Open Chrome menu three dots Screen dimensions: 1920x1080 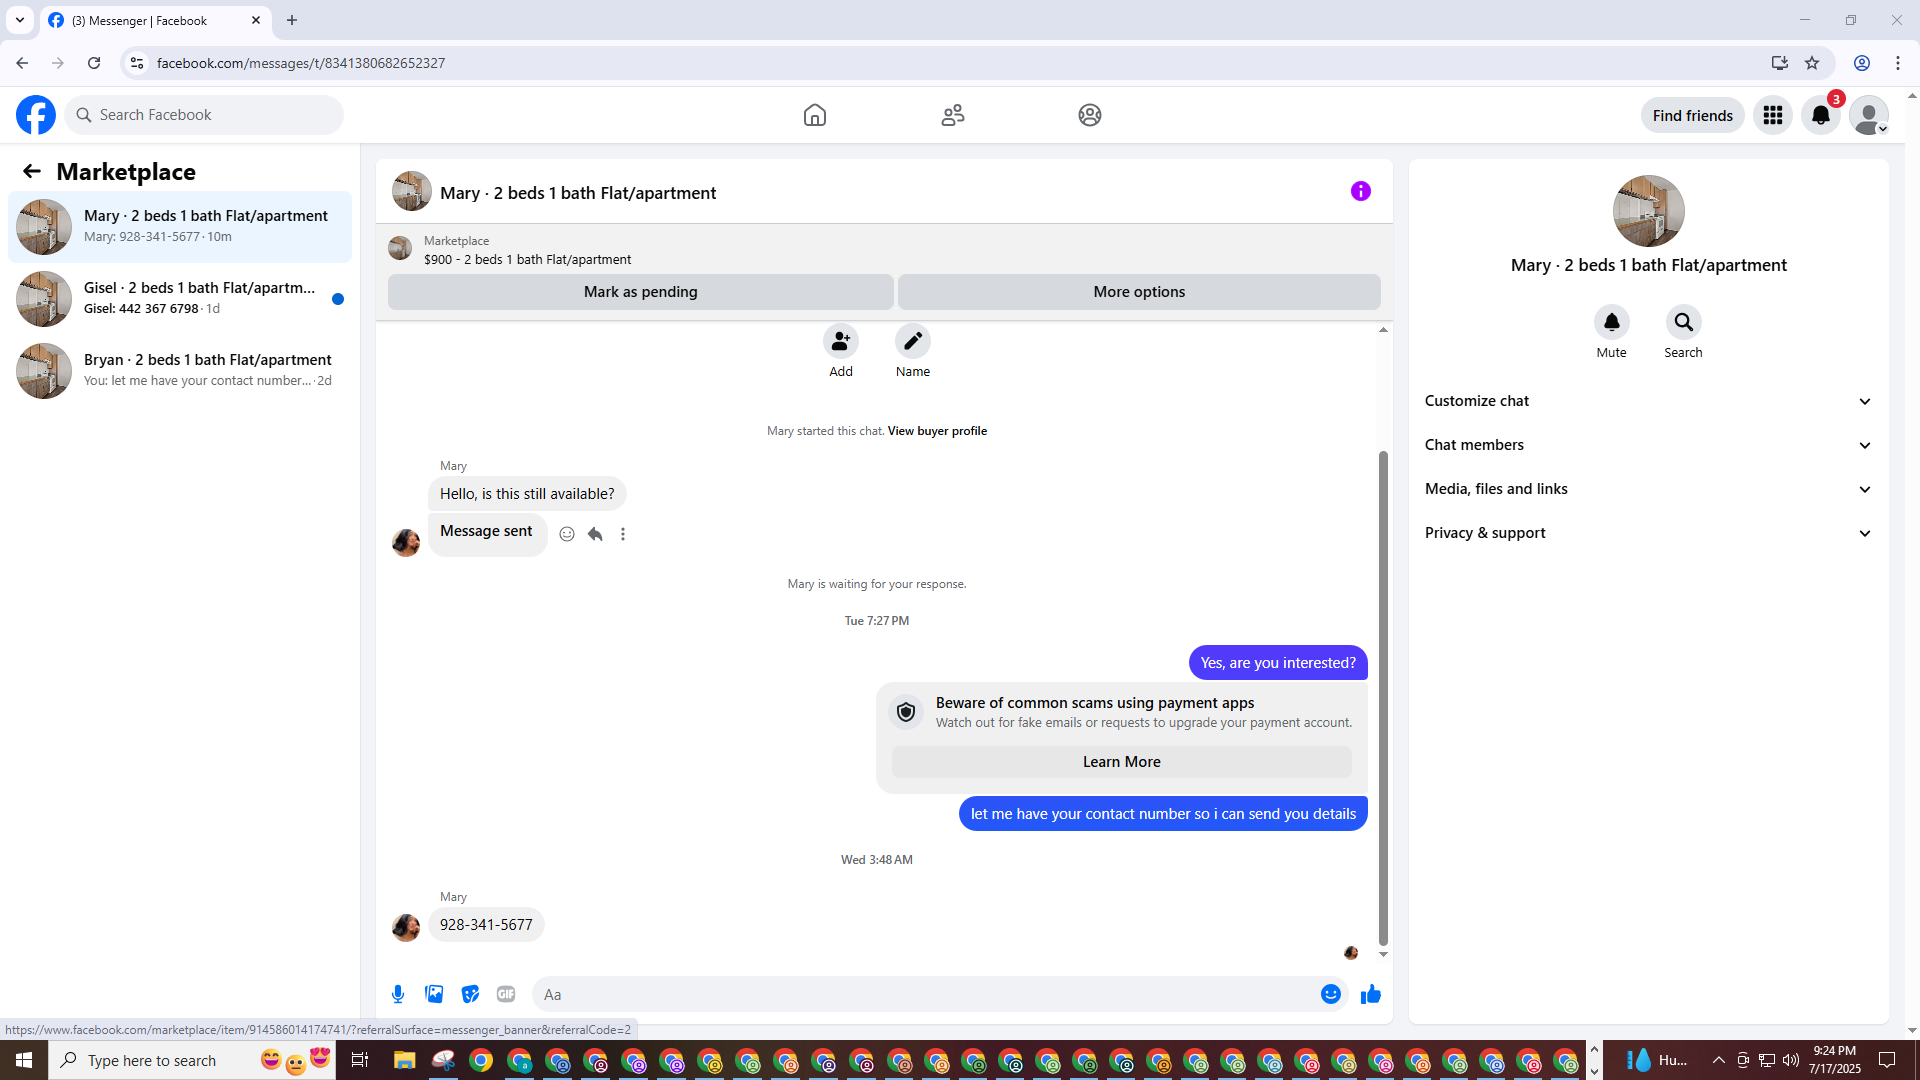click(1898, 63)
